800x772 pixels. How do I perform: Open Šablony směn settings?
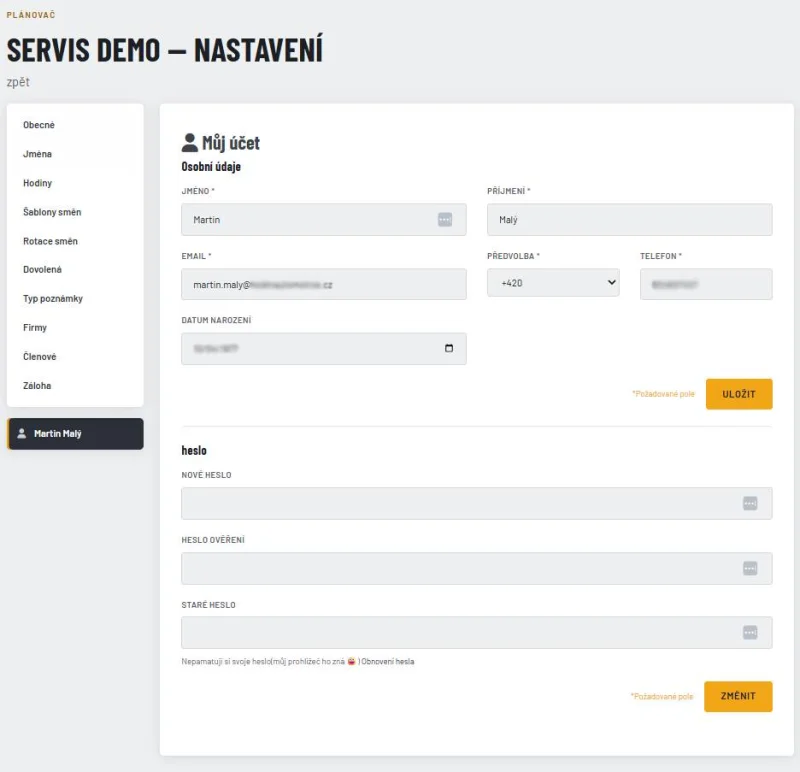click(52, 212)
